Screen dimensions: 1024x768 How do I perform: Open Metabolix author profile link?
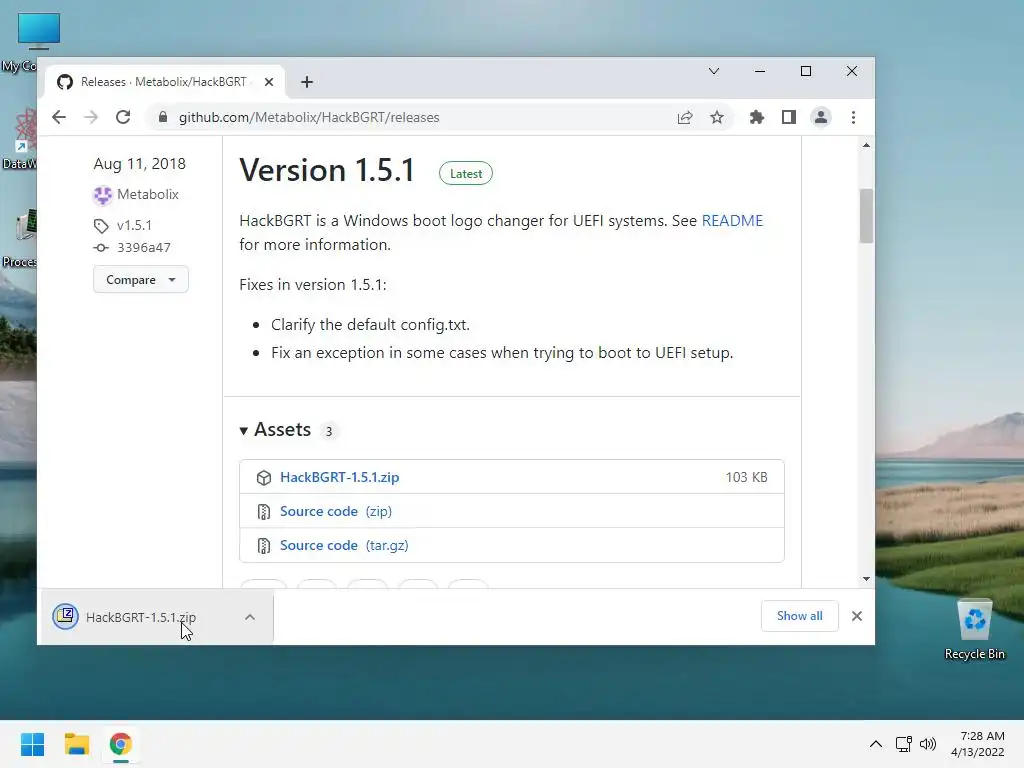[148, 195]
